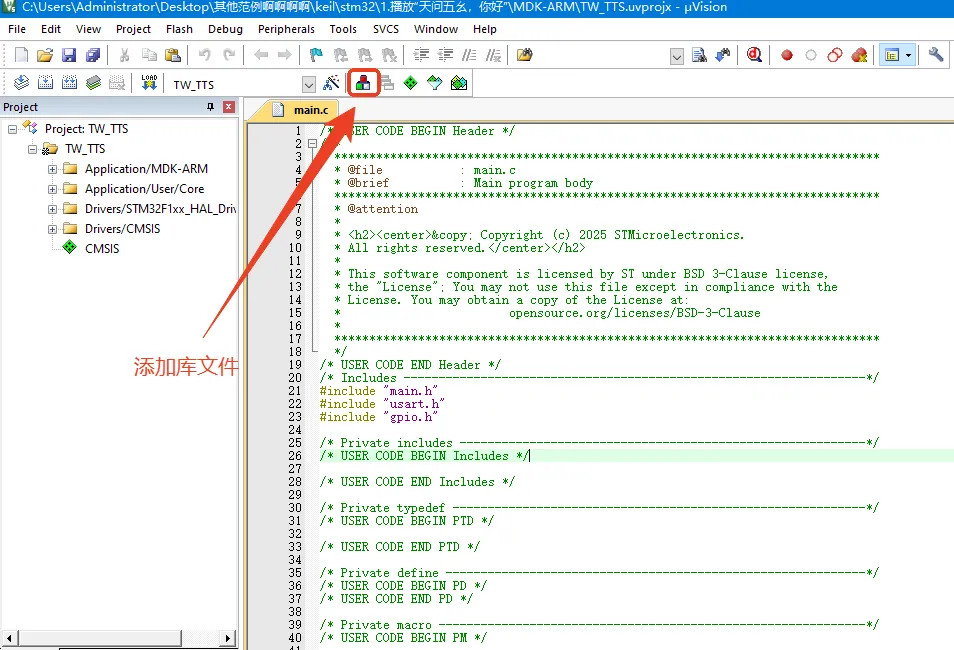Open Manage Project Items (file extensions, books)

(x=364, y=83)
